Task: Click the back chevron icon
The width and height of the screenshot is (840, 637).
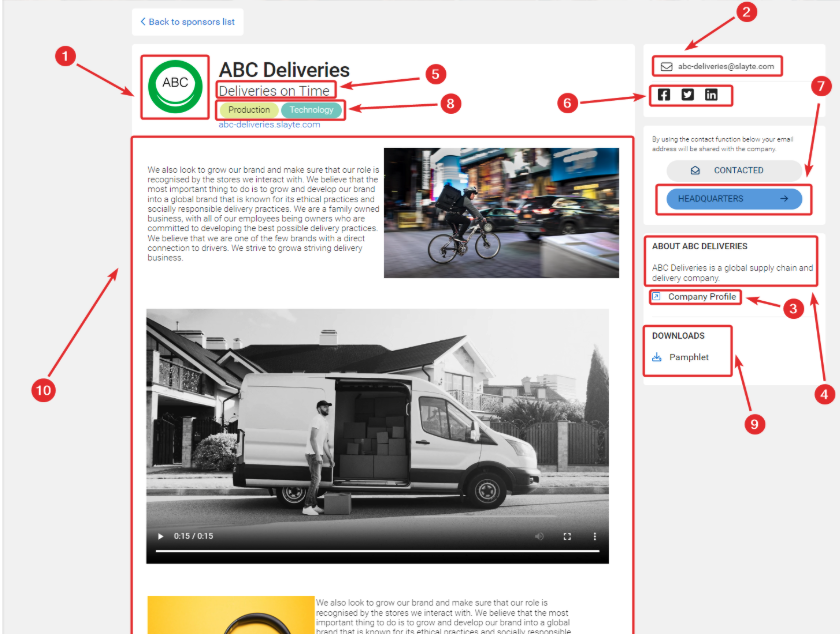Action: point(143,22)
